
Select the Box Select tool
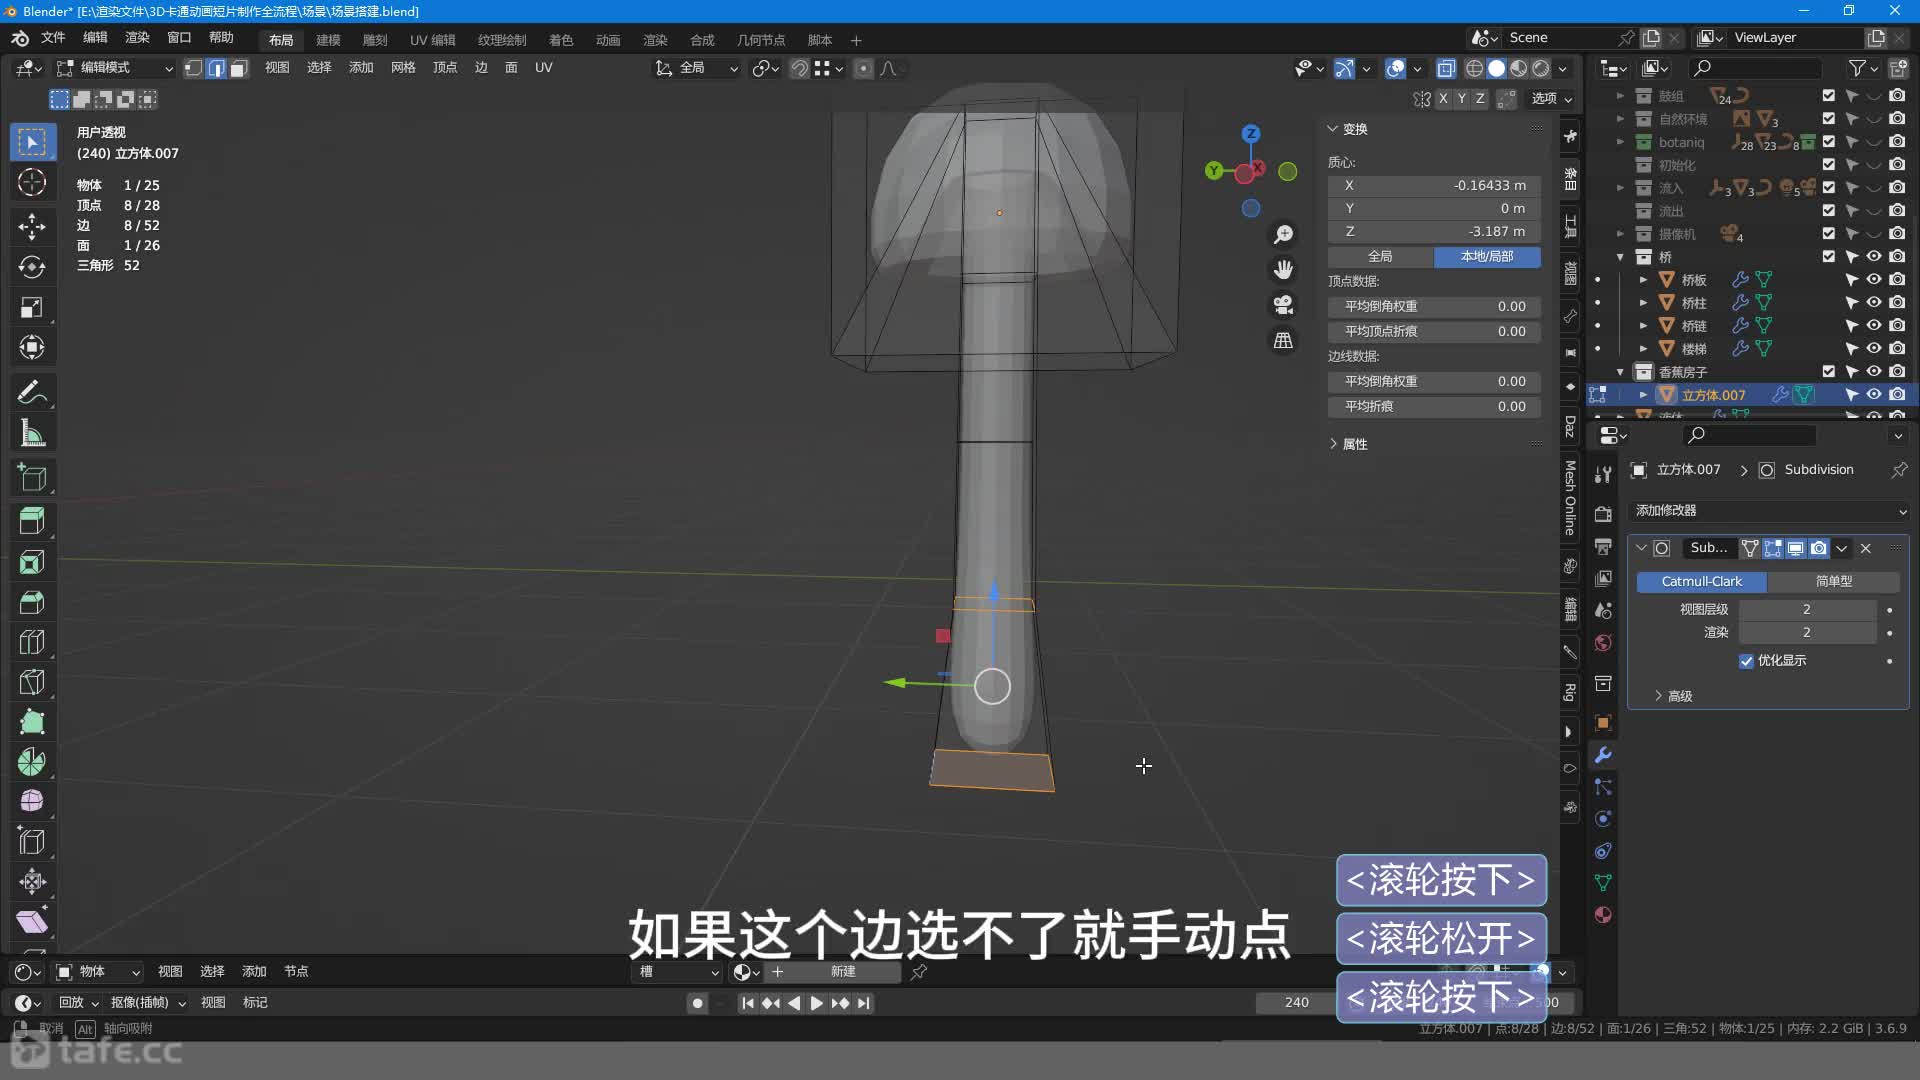tap(32, 142)
